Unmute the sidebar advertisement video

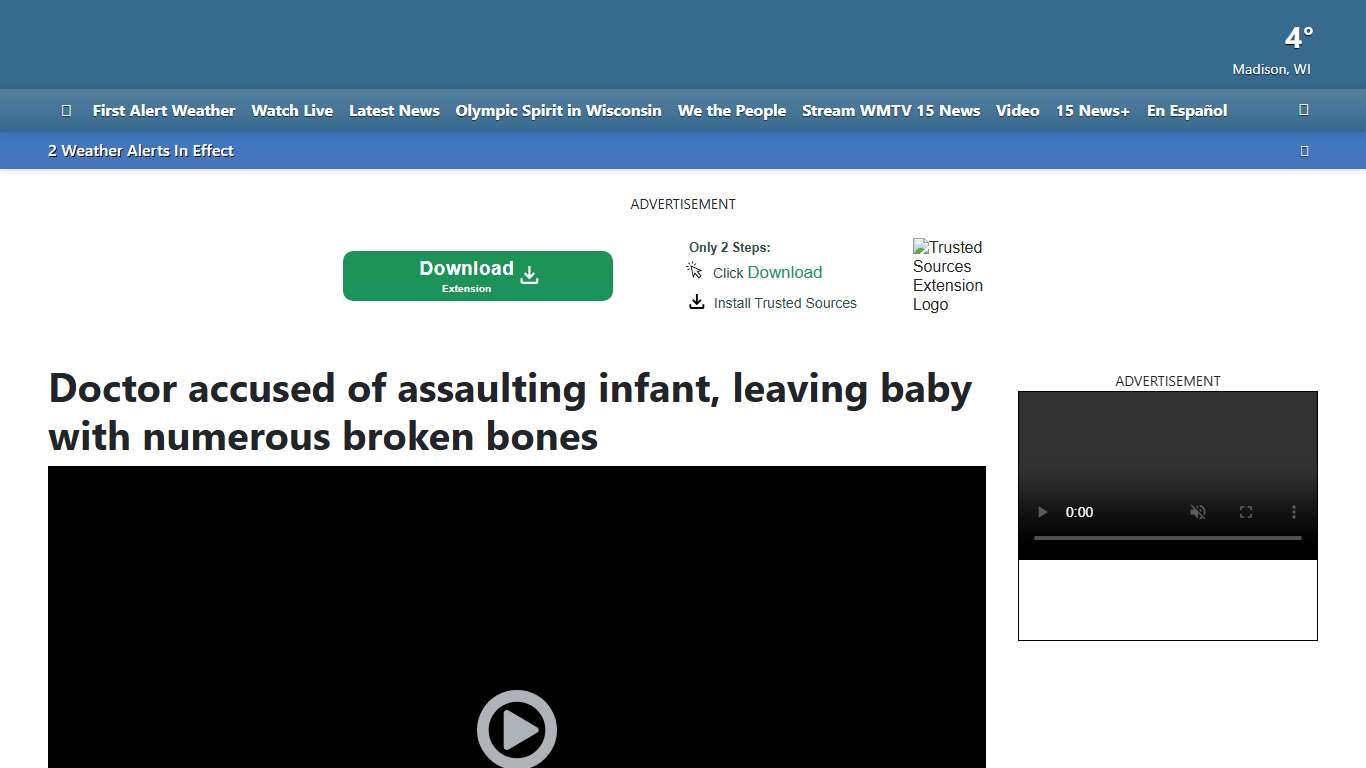1197,511
